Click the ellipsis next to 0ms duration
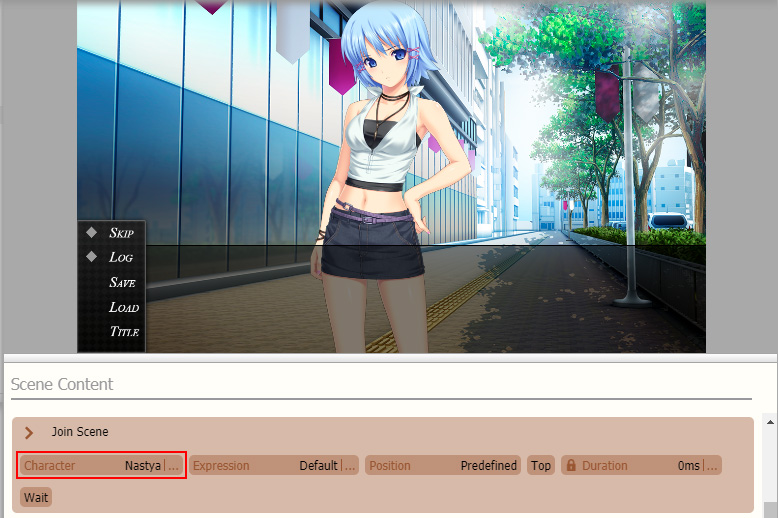 712,466
